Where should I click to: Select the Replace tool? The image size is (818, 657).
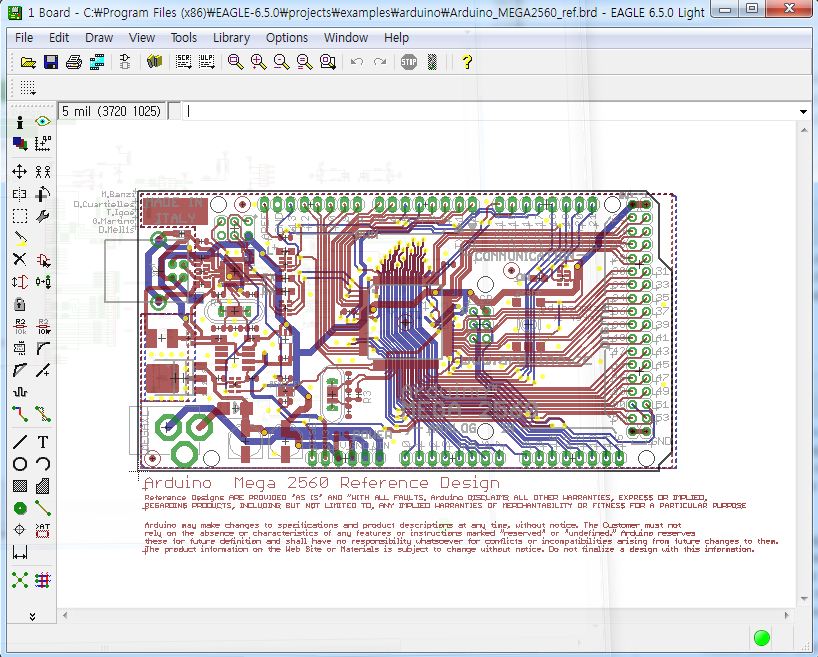tap(43, 282)
